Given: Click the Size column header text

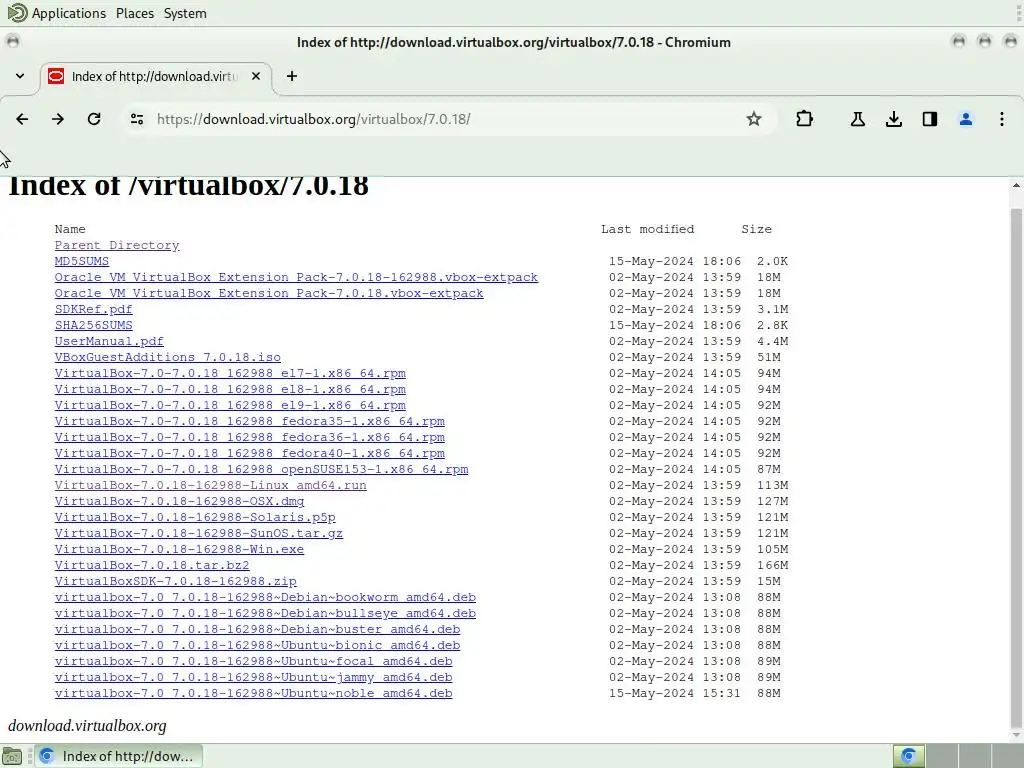Looking at the screenshot, I should pos(756,229).
